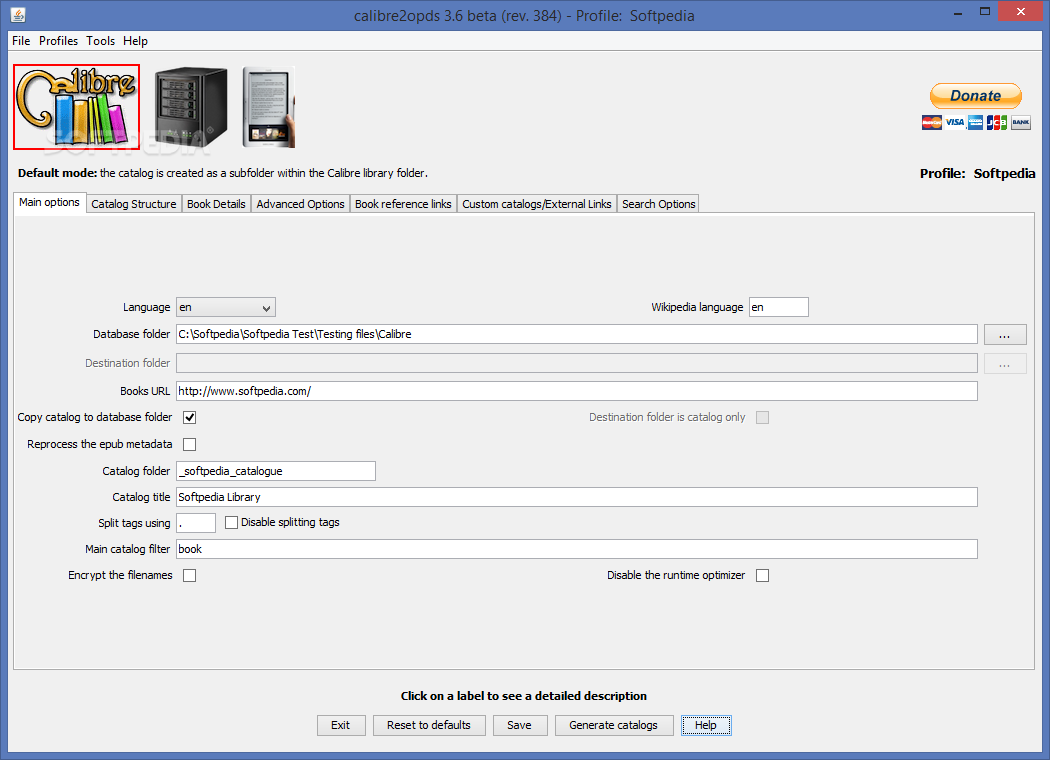1050x760 pixels.
Task: Click the Database folder label
Action: pyautogui.click(x=131, y=334)
